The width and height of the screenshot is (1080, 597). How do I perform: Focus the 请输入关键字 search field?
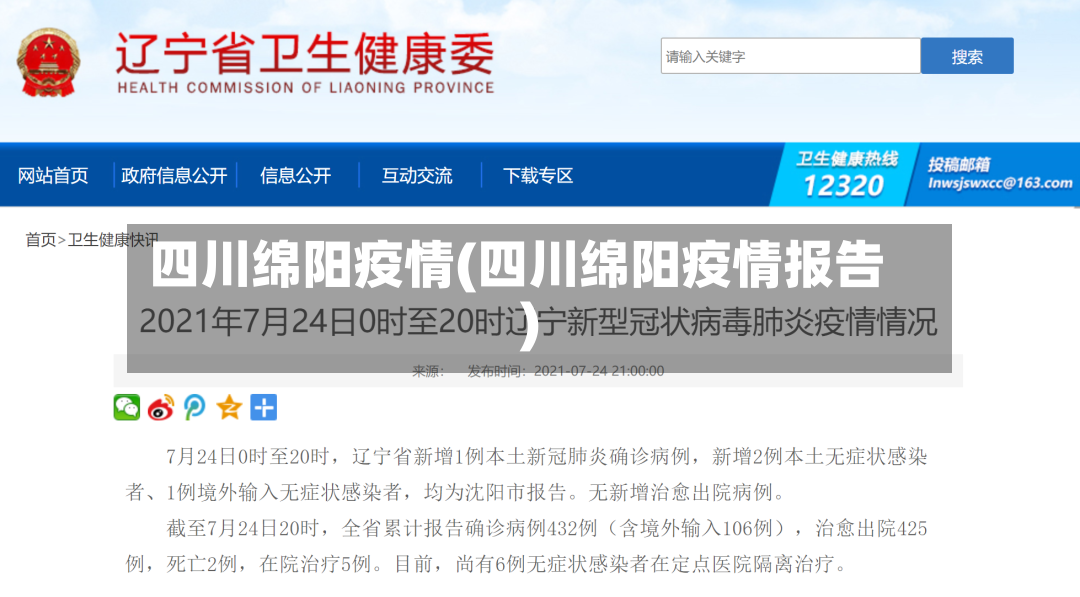pos(790,56)
